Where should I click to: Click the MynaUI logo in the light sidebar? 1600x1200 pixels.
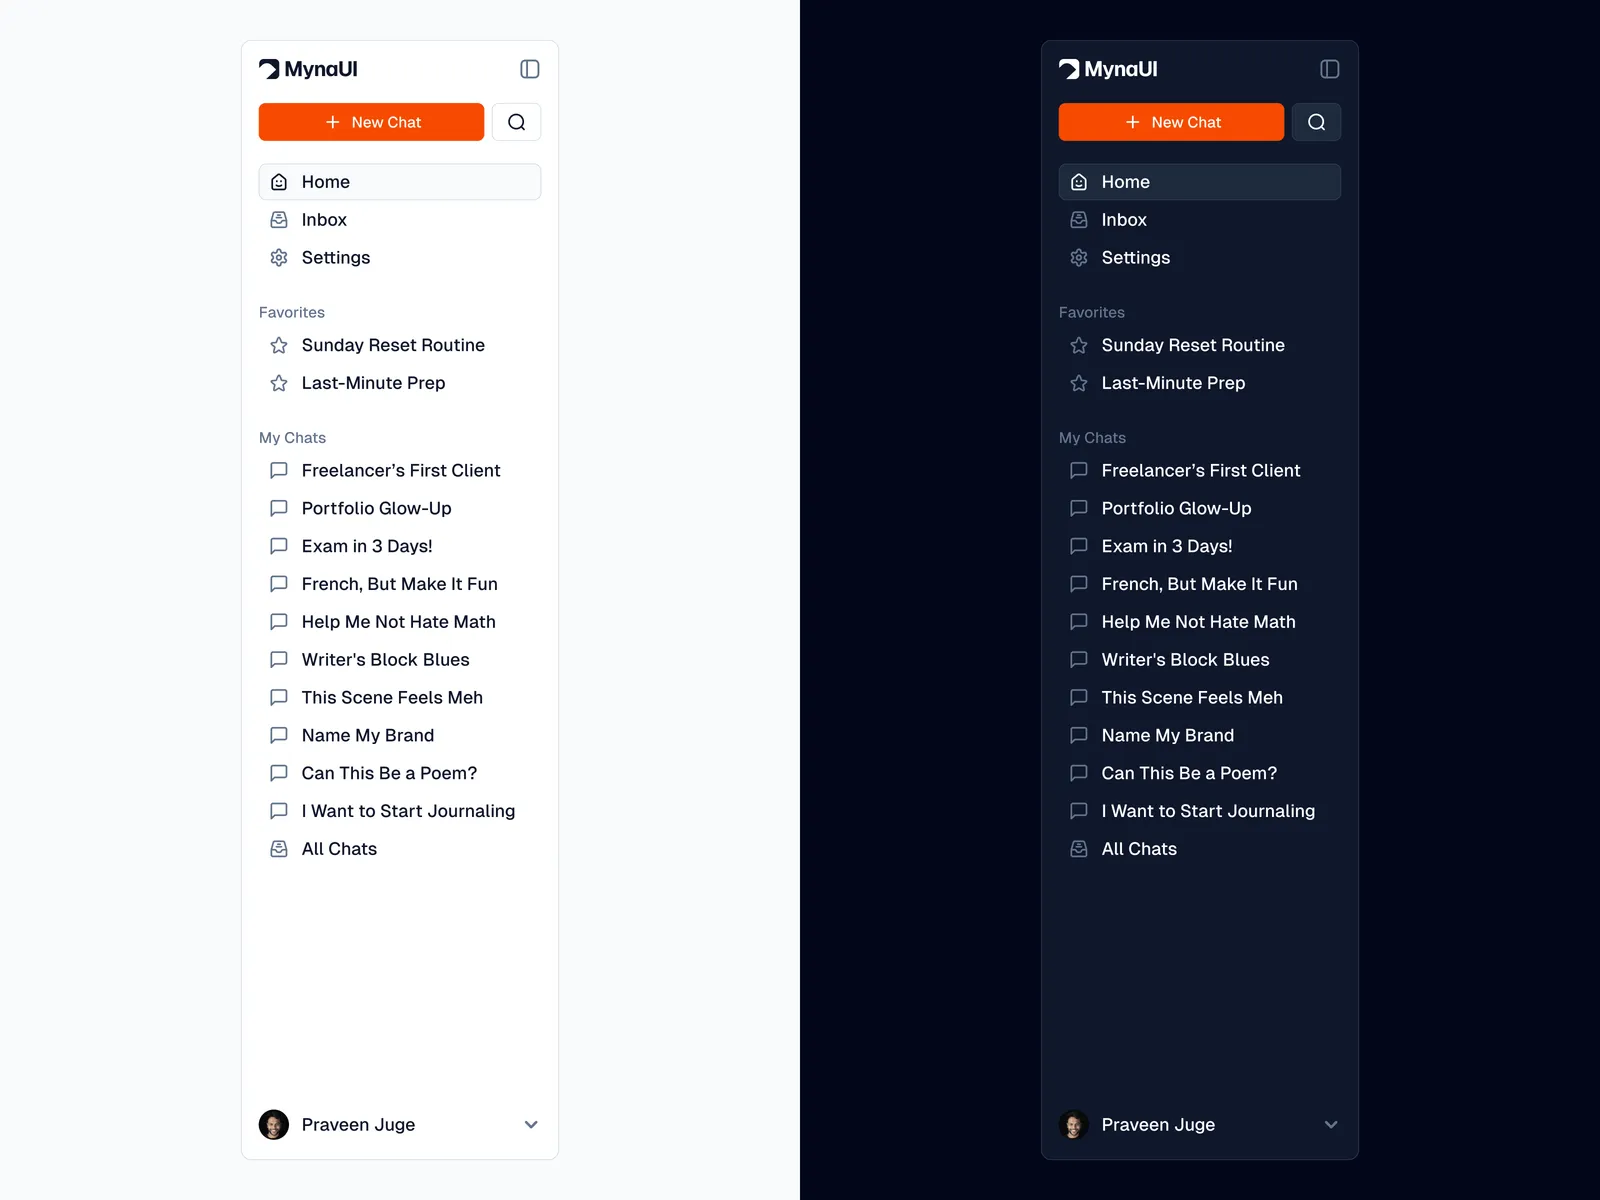pos(308,69)
